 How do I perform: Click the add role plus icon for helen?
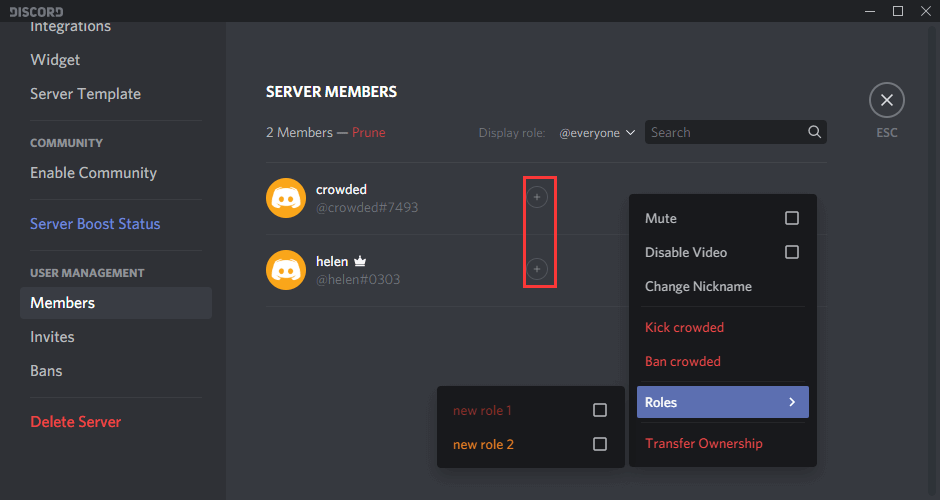coord(537,269)
